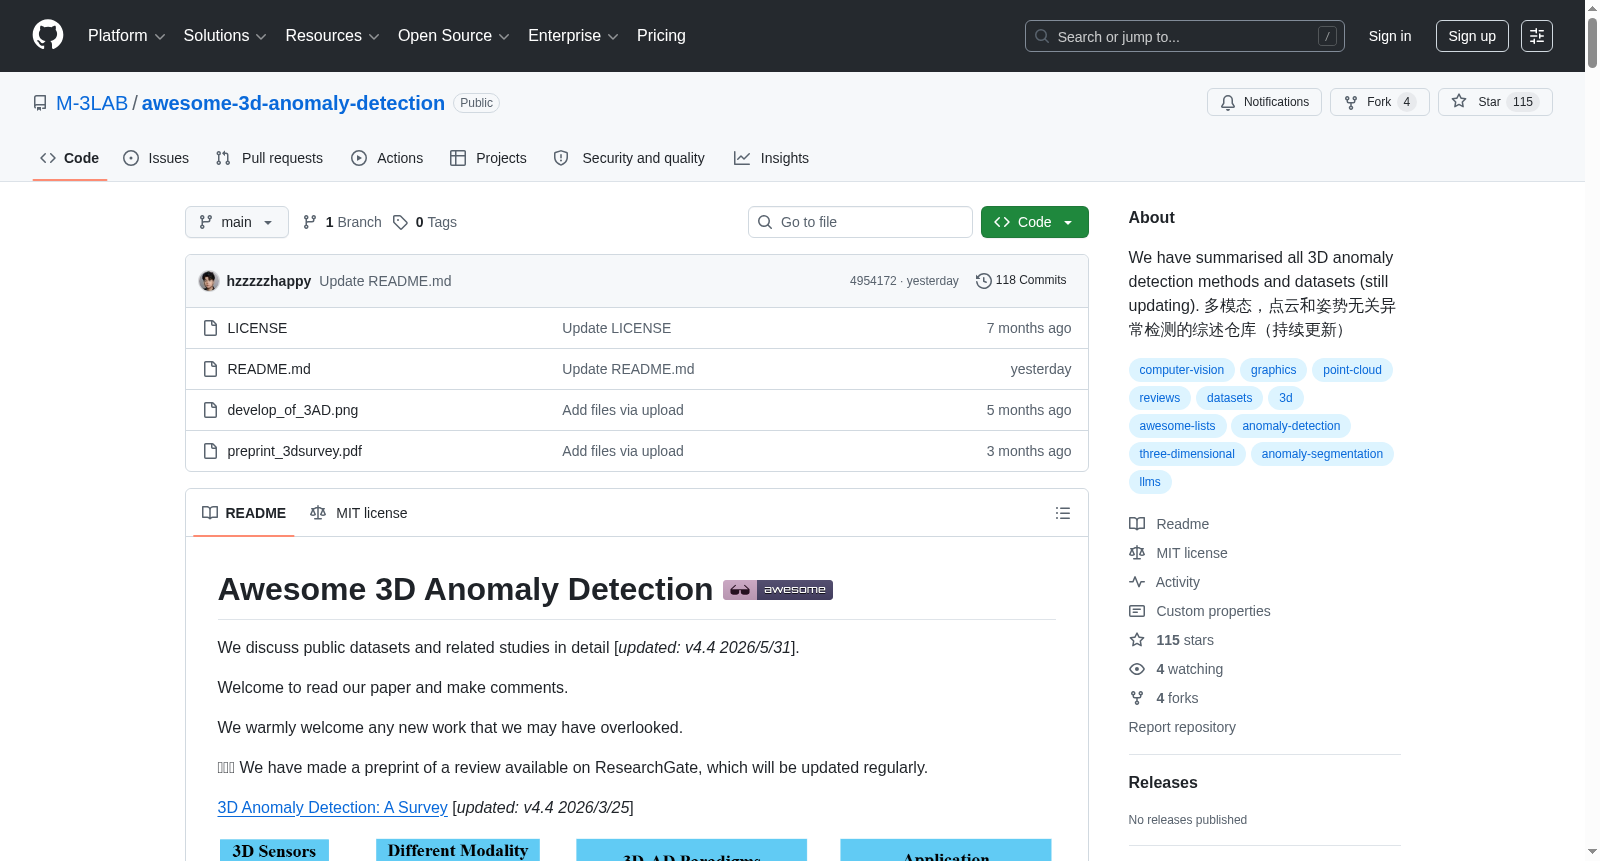The height and width of the screenshot is (861, 1600).
Task: View the 1 Branch list
Action: (342, 222)
